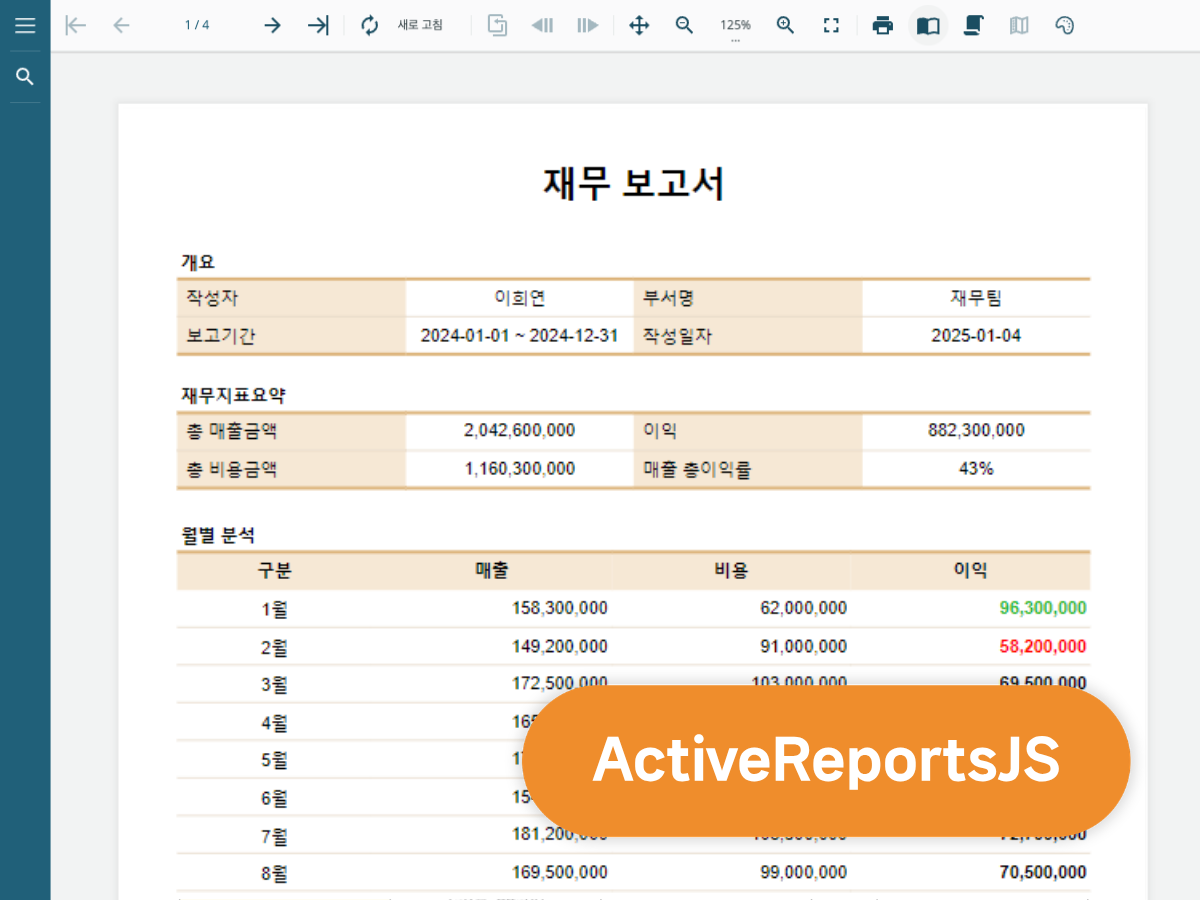Click the zoom in icon
The width and height of the screenshot is (1200, 900).
pos(786,25)
